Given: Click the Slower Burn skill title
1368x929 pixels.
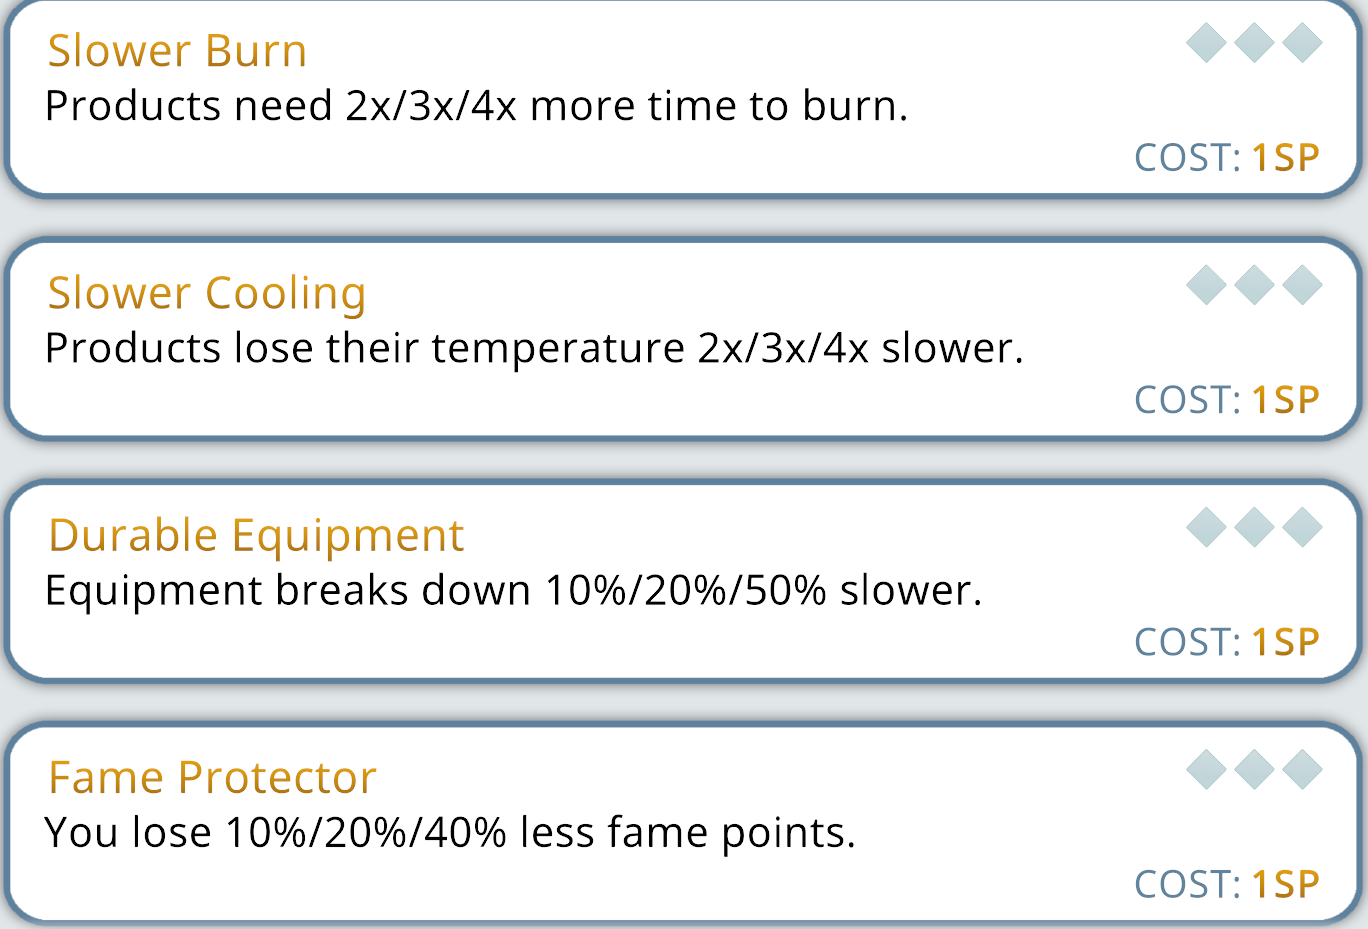Looking at the screenshot, I should pos(177,51).
